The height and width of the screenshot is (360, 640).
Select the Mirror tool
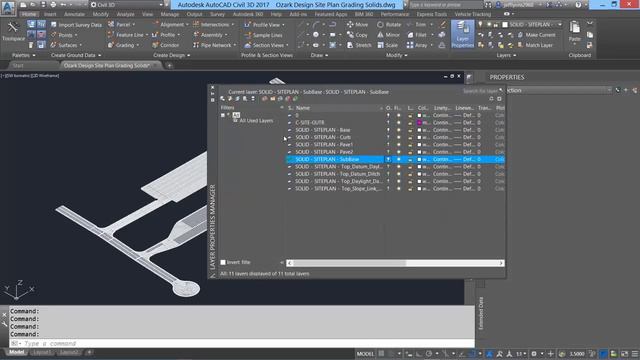(388, 35)
